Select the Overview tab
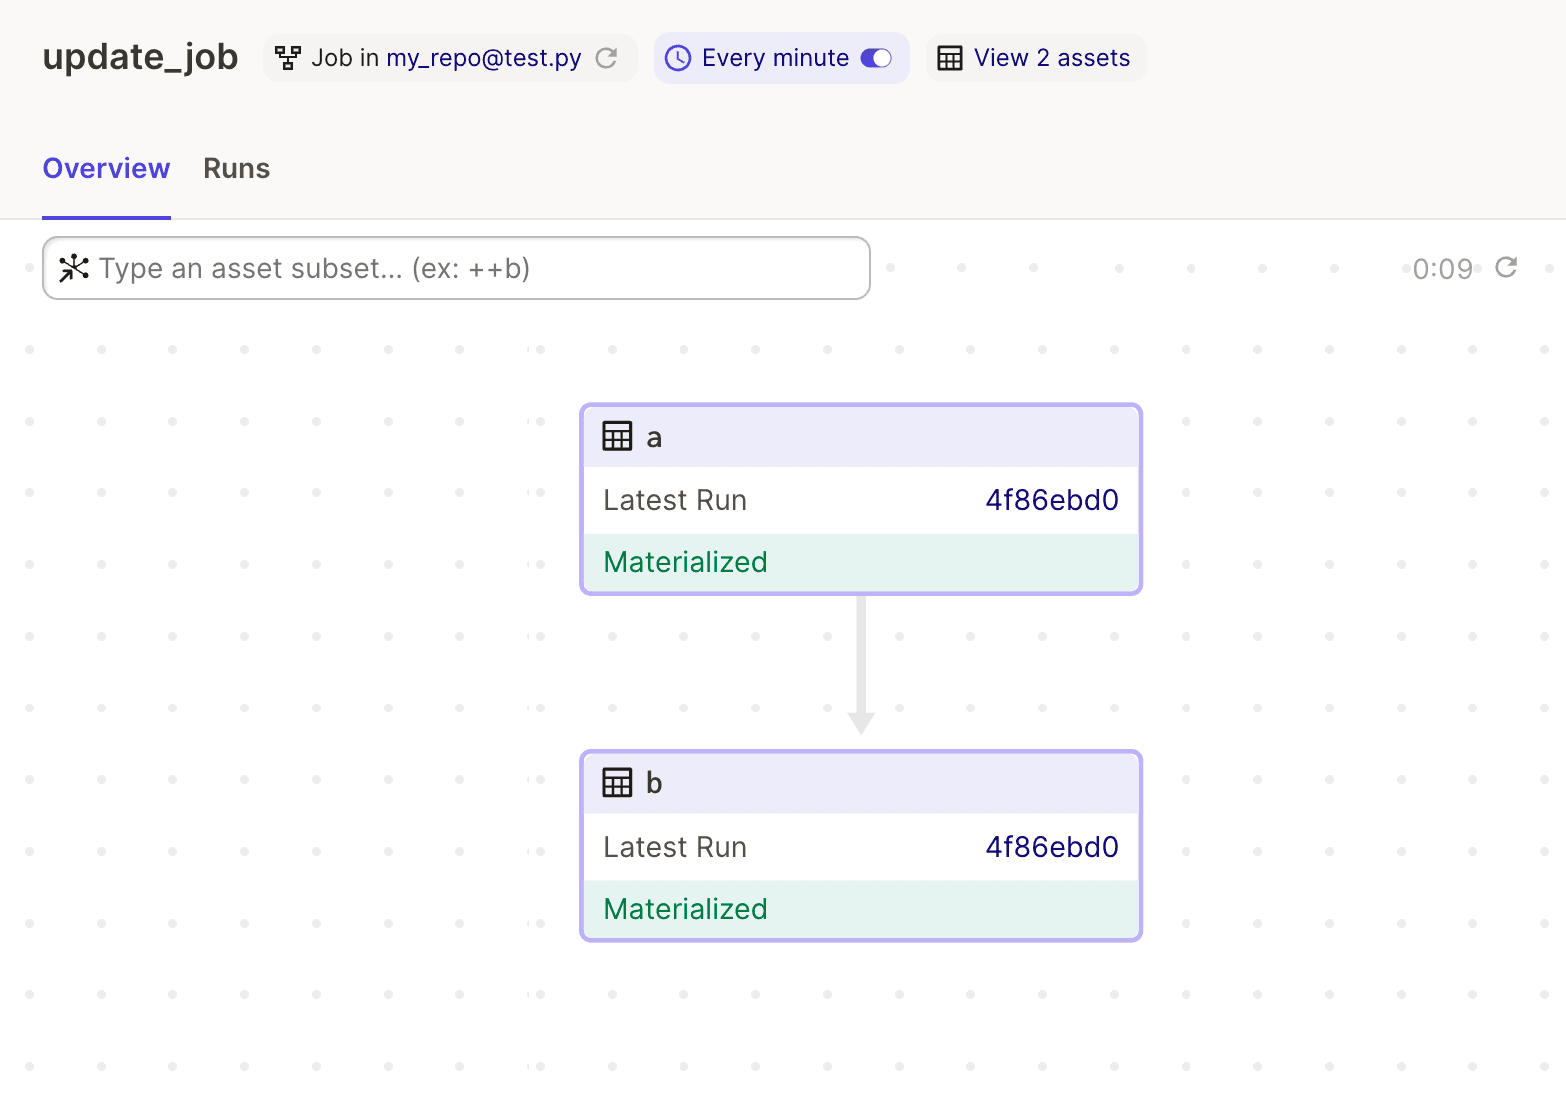The width and height of the screenshot is (1566, 1105). point(106,168)
